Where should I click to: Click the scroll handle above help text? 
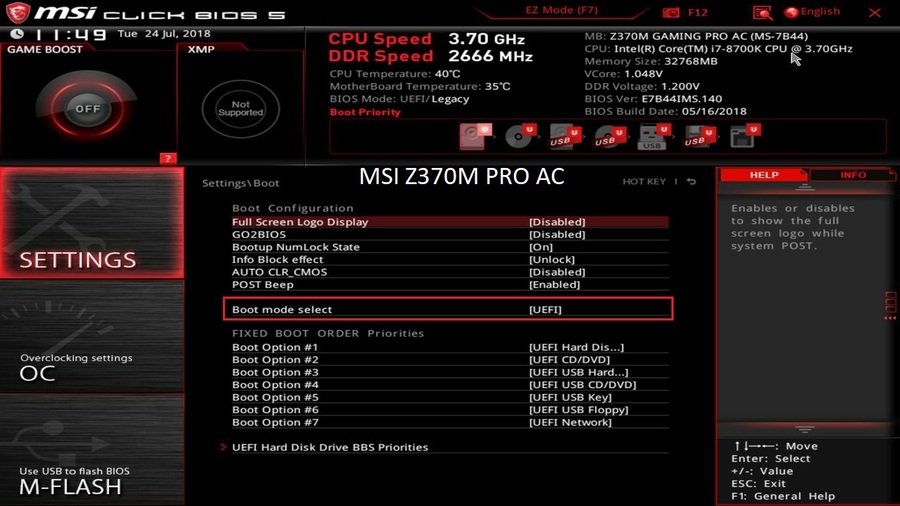pyautogui.click(x=804, y=188)
